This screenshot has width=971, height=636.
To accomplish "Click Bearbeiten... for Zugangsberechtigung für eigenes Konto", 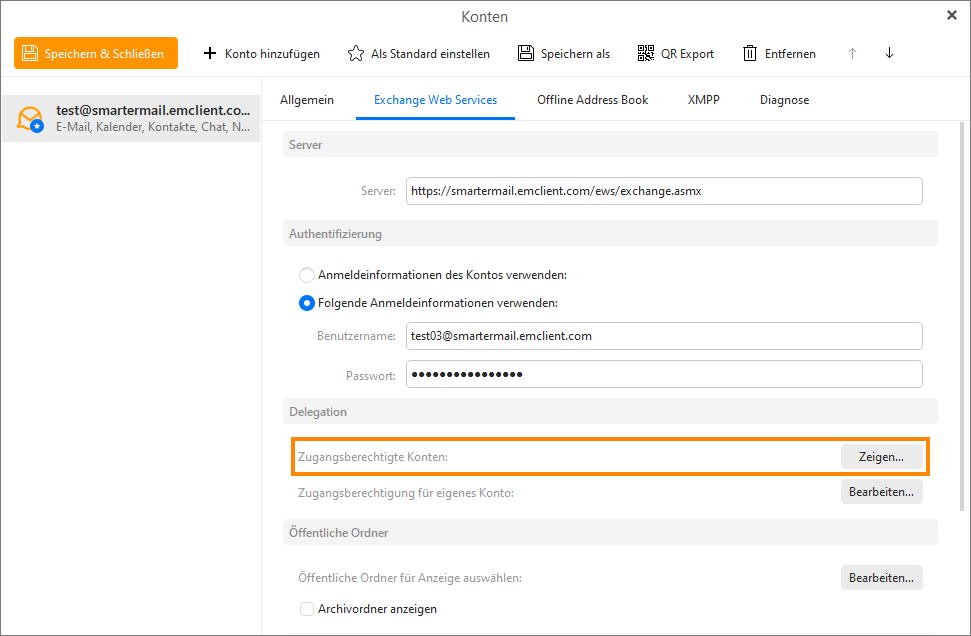I will [881, 492].
